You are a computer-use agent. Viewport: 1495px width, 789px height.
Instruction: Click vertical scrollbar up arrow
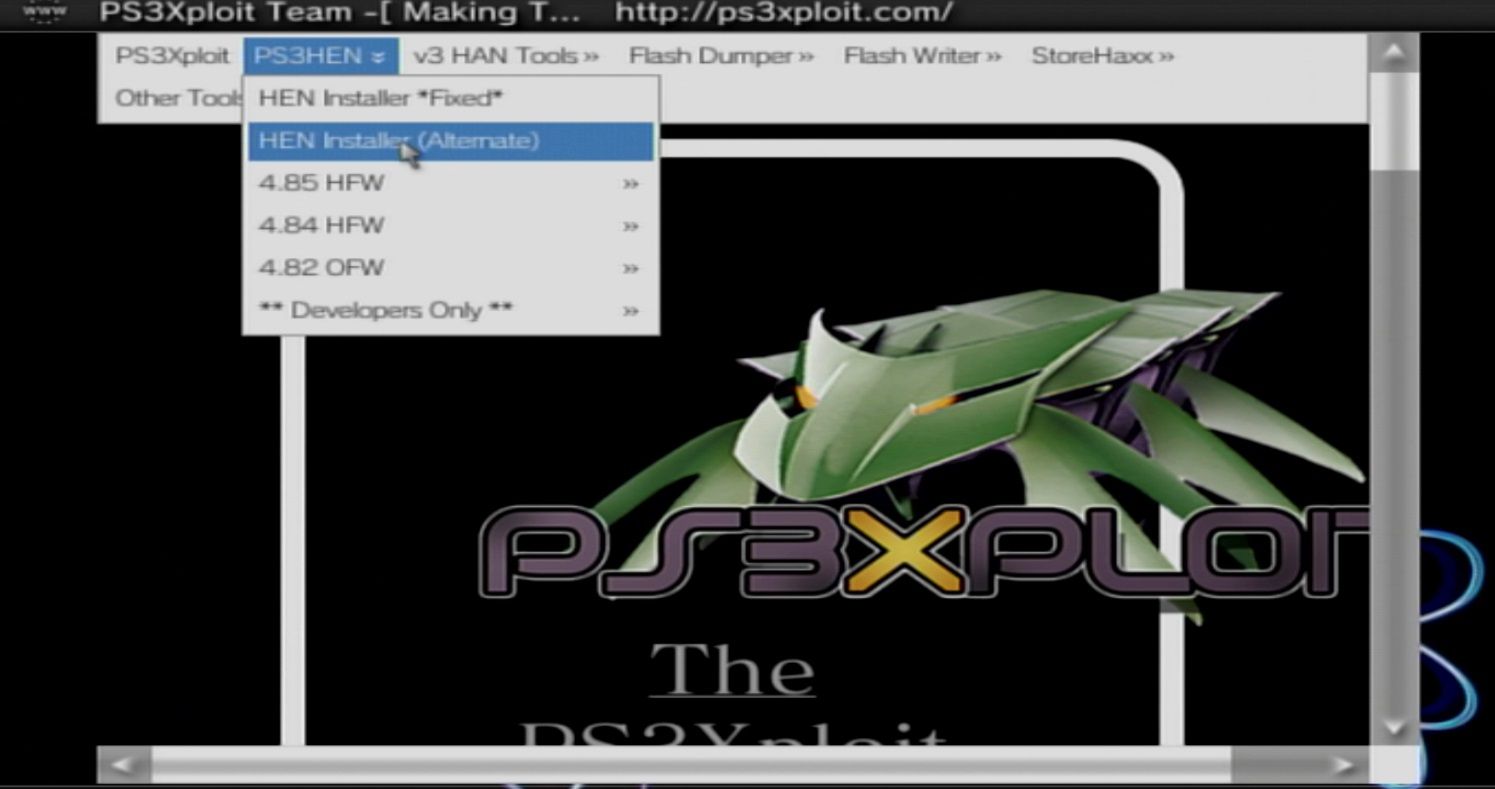tap(1393, 51)
